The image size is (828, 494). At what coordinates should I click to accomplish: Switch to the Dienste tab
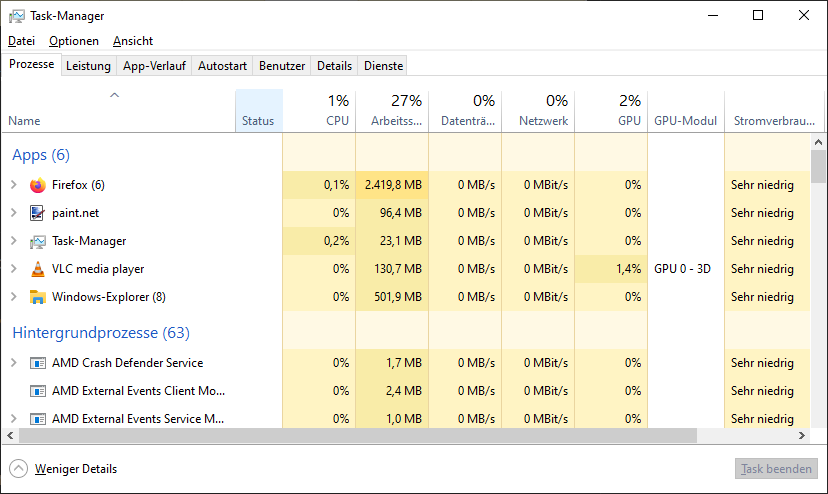pyautogui.click(x=383, y=66)
